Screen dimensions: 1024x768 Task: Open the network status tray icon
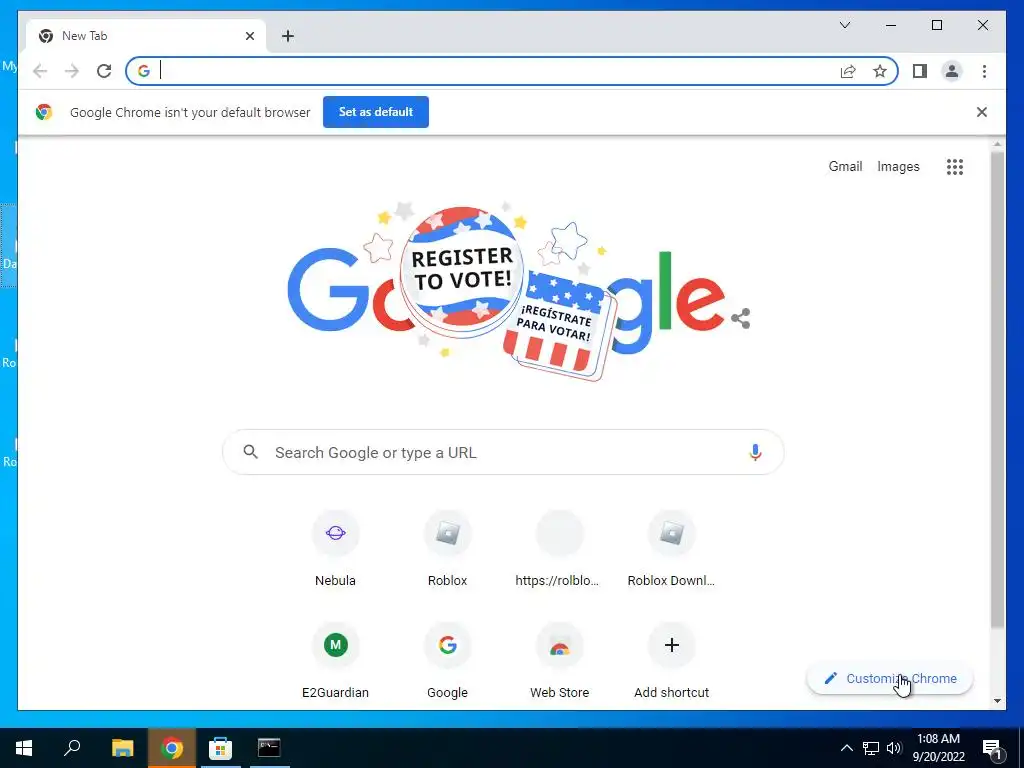pos(871,748)
